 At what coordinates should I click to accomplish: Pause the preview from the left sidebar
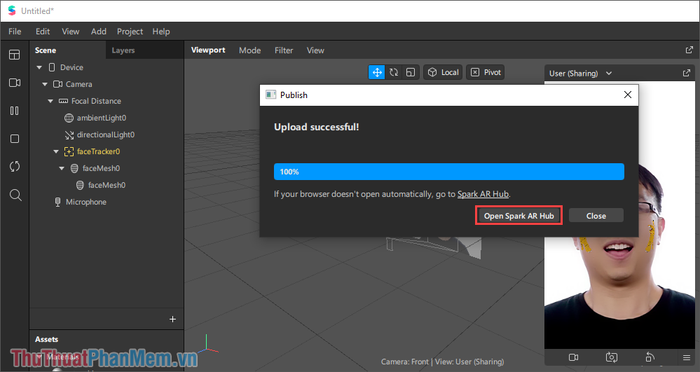pos(15,111)
